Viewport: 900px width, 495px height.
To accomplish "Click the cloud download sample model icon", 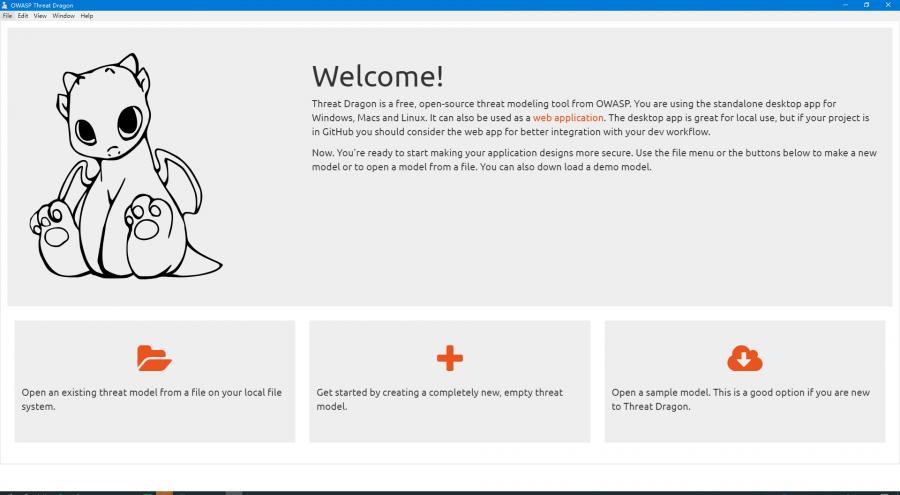I will pyautogui.click(x=744, y=358).
